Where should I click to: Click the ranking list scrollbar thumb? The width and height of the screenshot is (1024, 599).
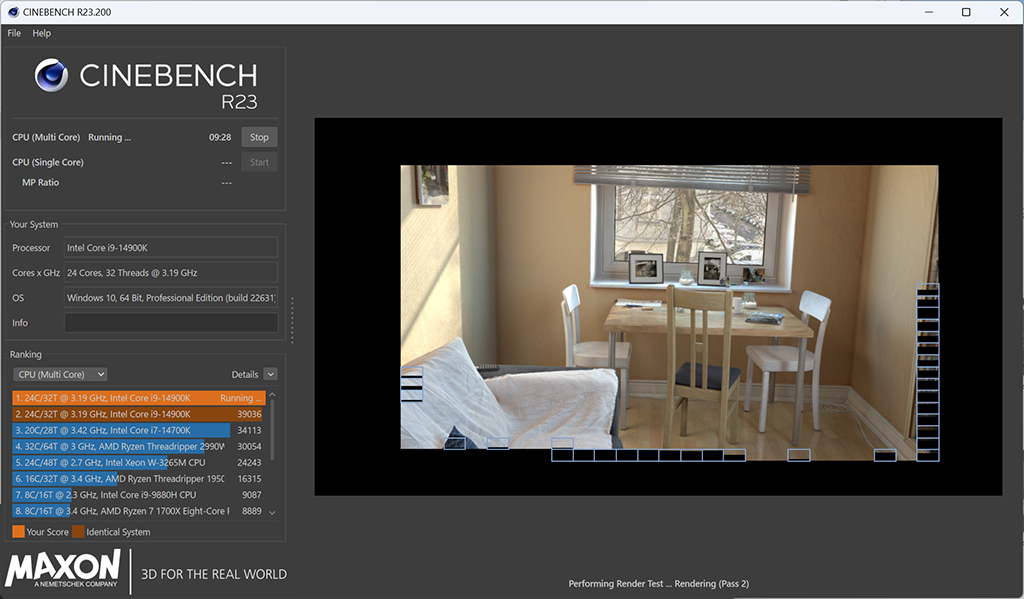point(272,430)
